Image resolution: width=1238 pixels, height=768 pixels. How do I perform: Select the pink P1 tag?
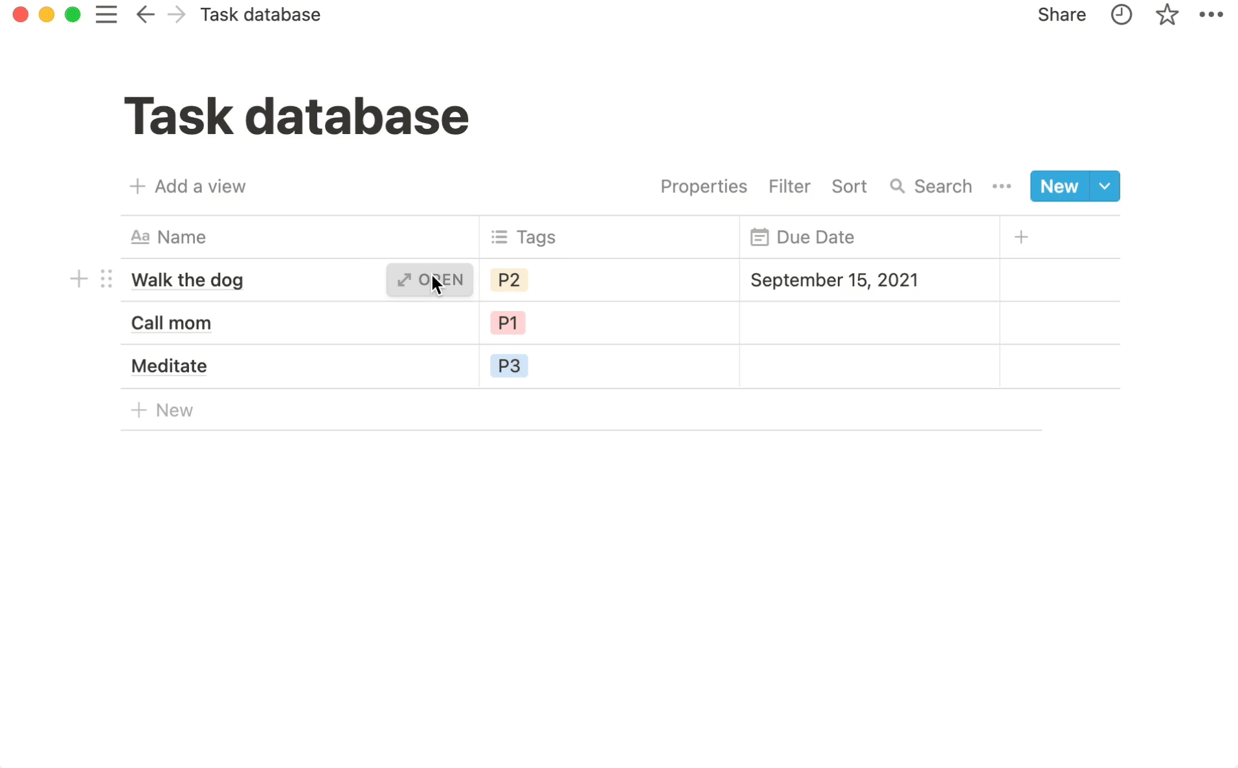coord(508,323)
